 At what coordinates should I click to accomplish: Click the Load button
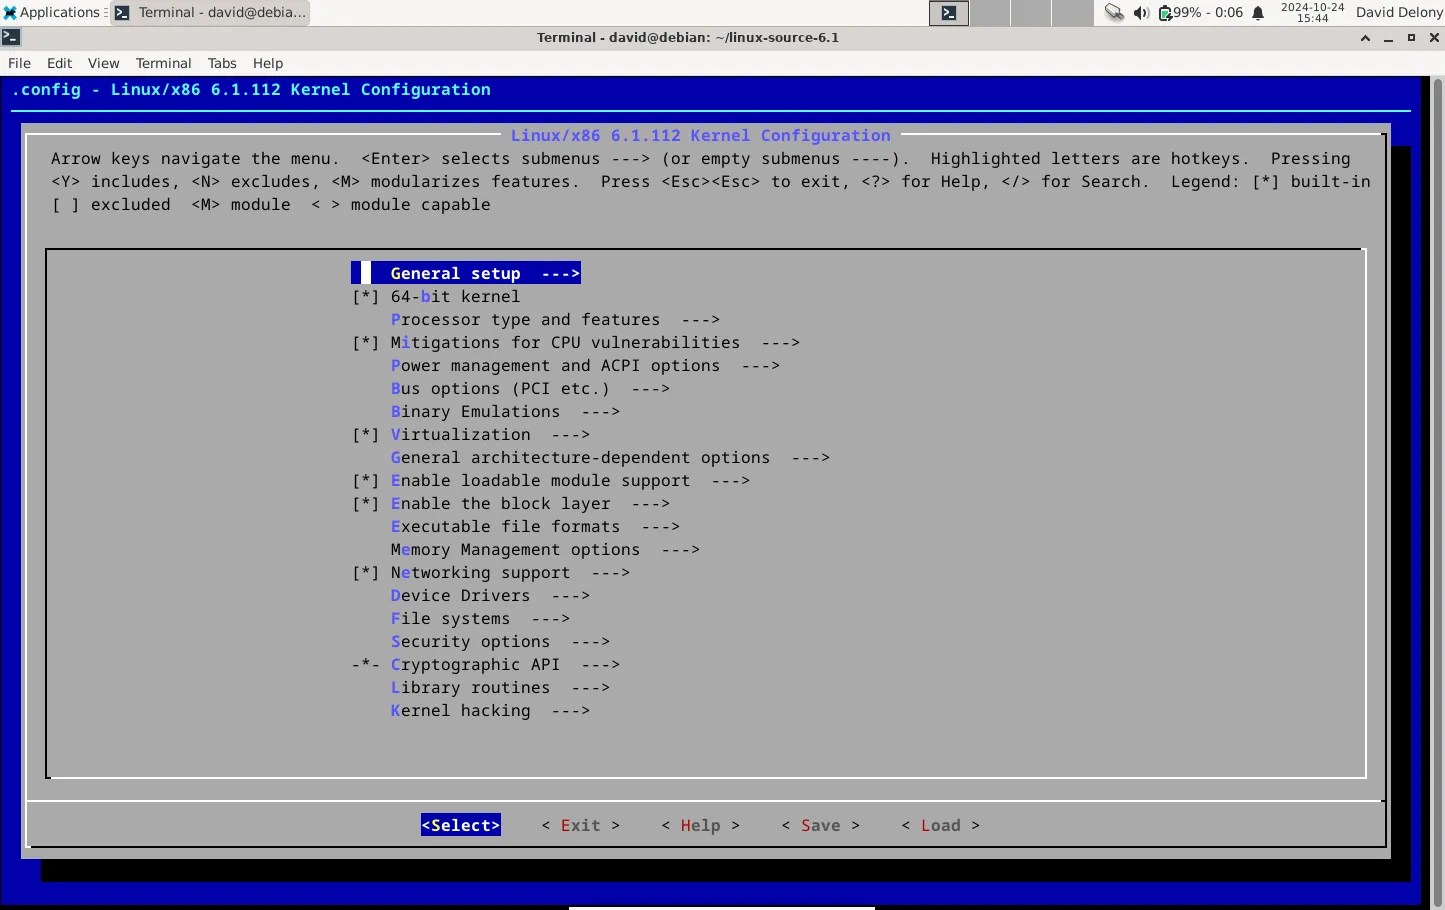pos(941,825)
